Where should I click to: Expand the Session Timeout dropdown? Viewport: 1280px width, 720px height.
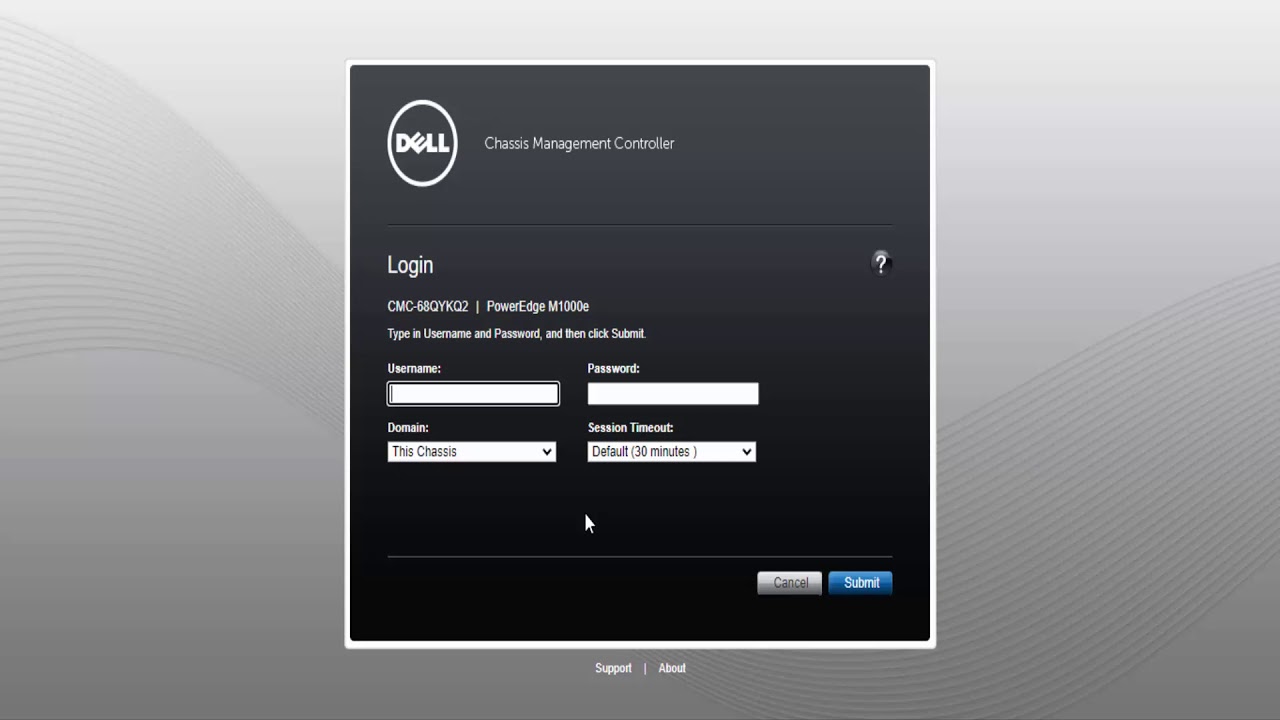tap(672, 452)
